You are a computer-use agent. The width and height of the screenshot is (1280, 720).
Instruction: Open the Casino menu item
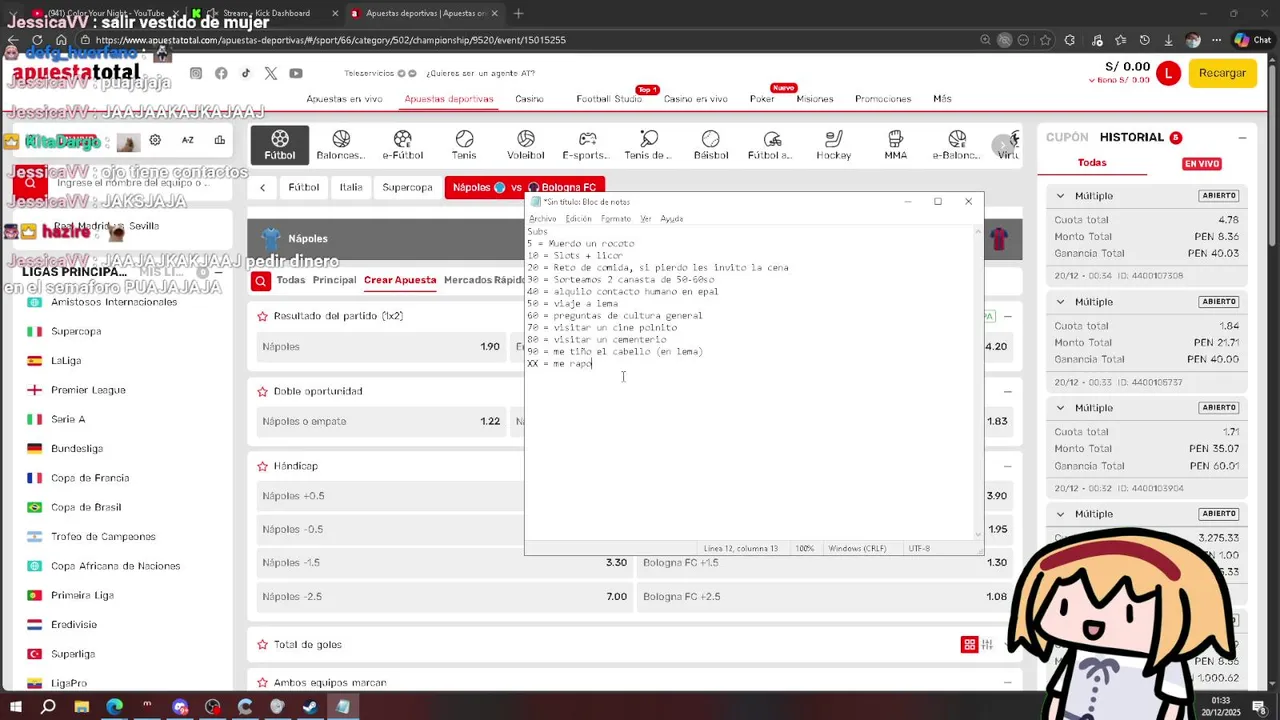click(529, 99)
